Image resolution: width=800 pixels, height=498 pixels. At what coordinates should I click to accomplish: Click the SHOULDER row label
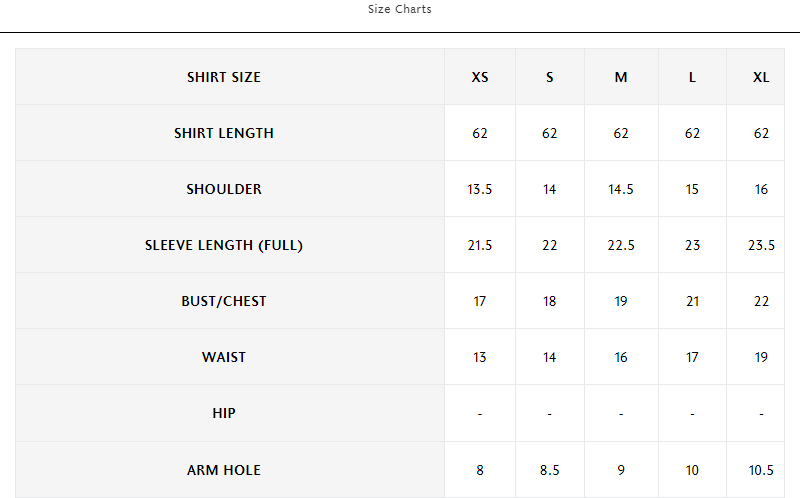224,189
